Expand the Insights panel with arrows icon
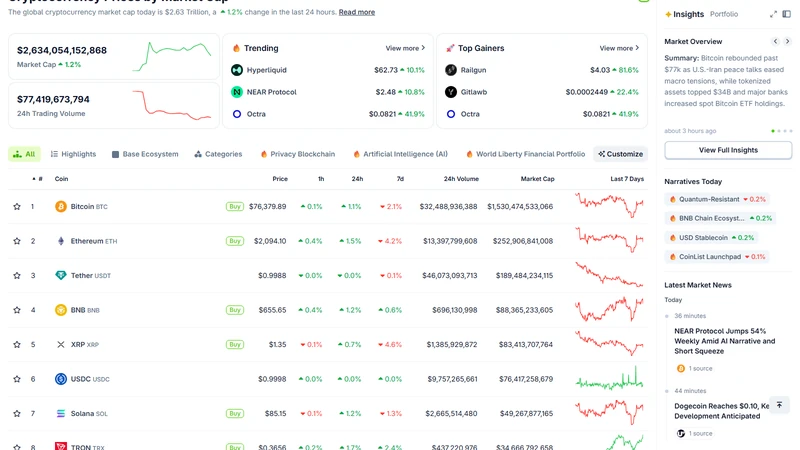800x450 pixels. [x=773, y=14]
